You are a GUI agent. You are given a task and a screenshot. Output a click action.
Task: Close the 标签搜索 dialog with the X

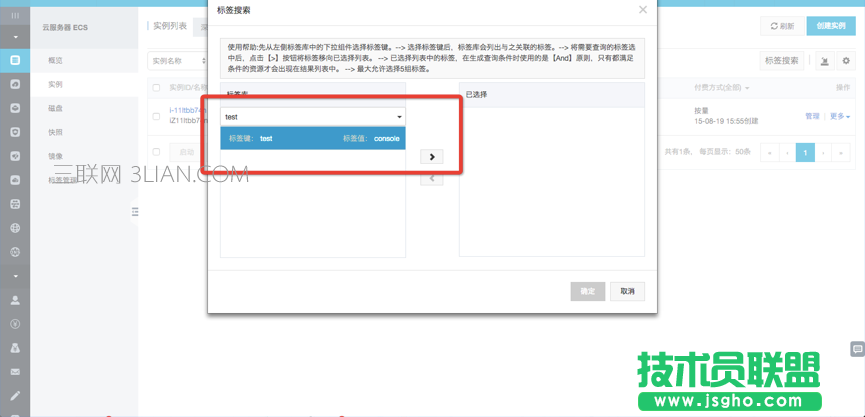[x=642, y=10]
